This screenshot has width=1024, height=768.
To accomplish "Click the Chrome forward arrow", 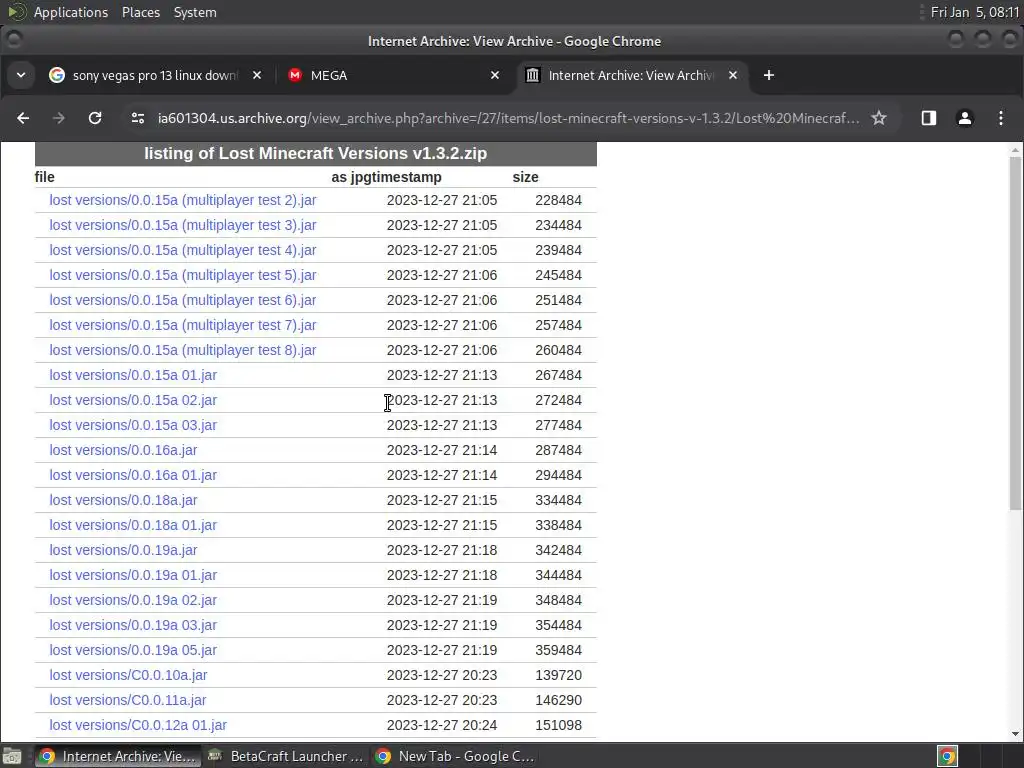I will (59, 118).
